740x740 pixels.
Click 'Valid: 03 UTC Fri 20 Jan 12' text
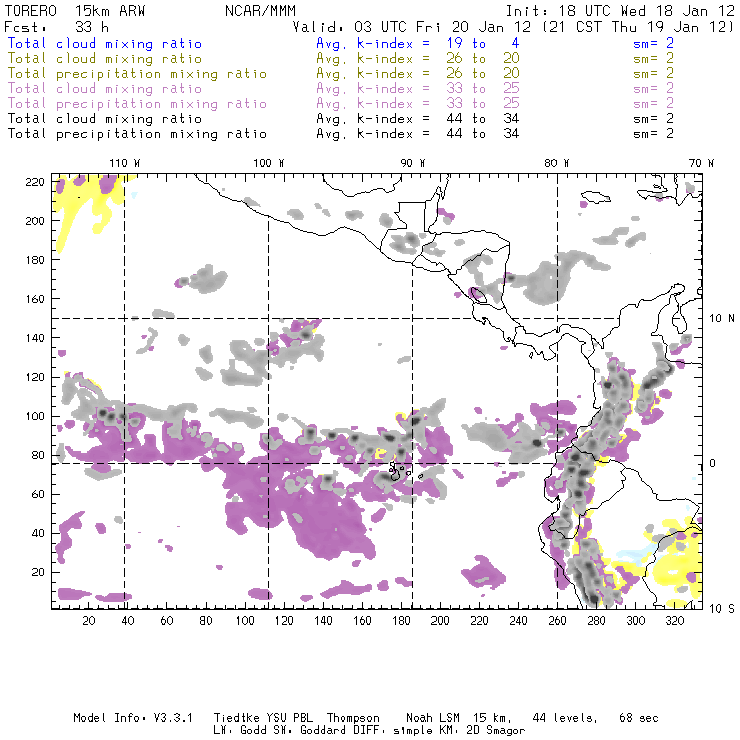[411, 27]
